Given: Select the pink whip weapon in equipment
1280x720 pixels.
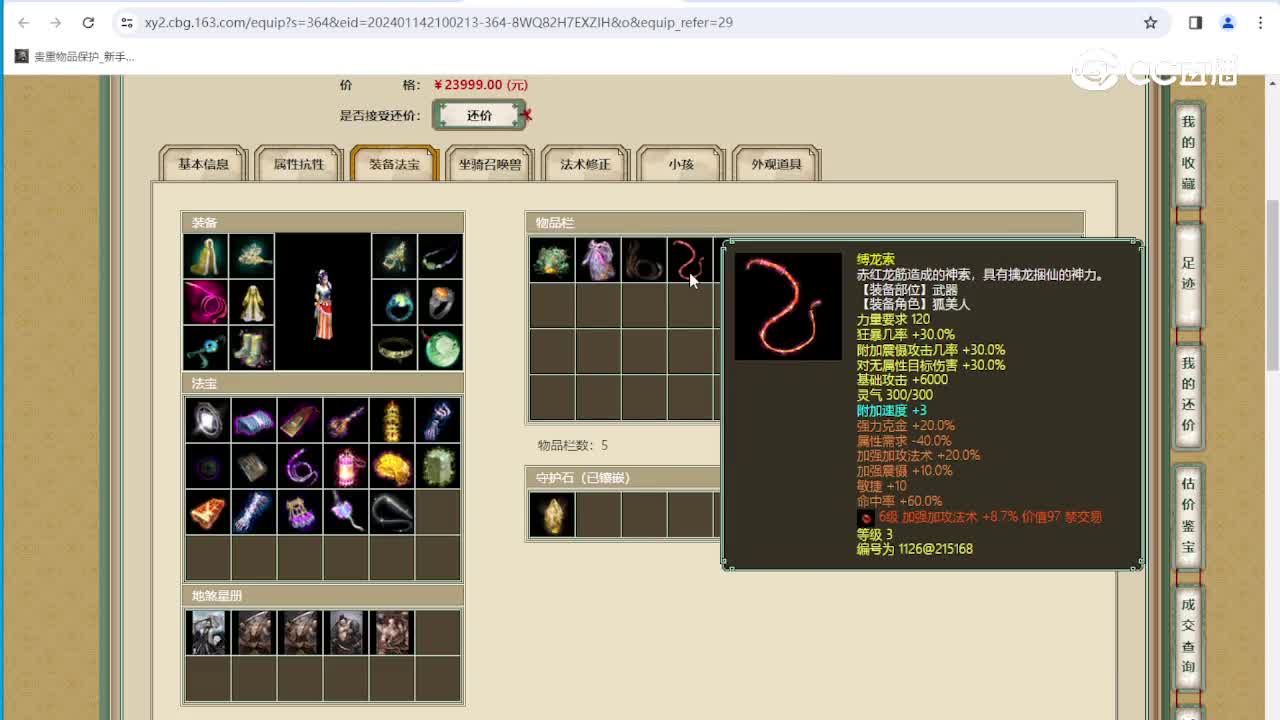Looking at the screenshot, I should click(206, 302).
